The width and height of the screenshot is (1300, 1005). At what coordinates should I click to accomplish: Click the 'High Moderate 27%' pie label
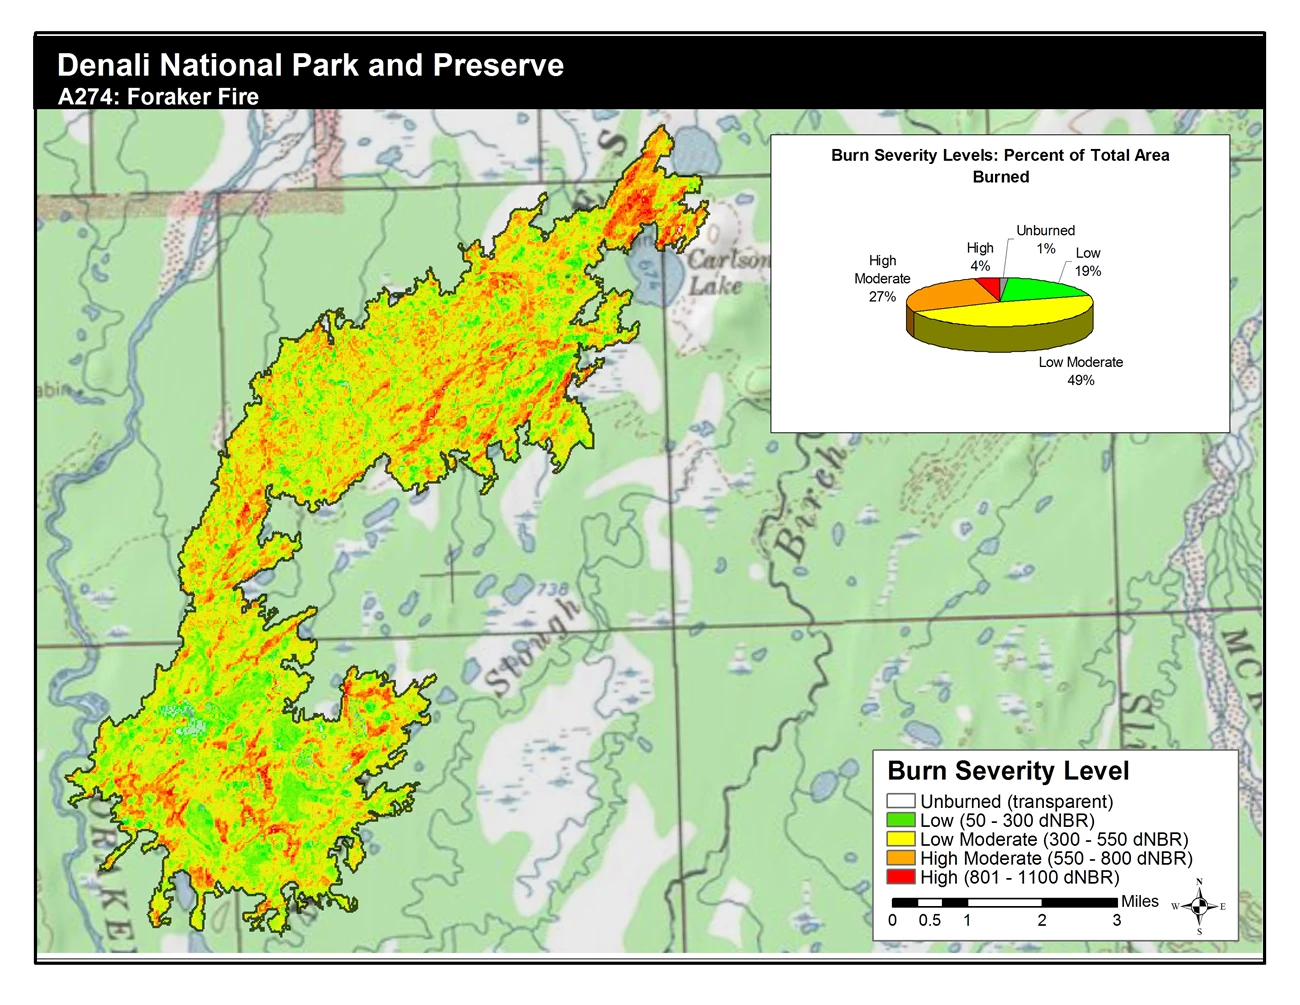coord(882,278)
